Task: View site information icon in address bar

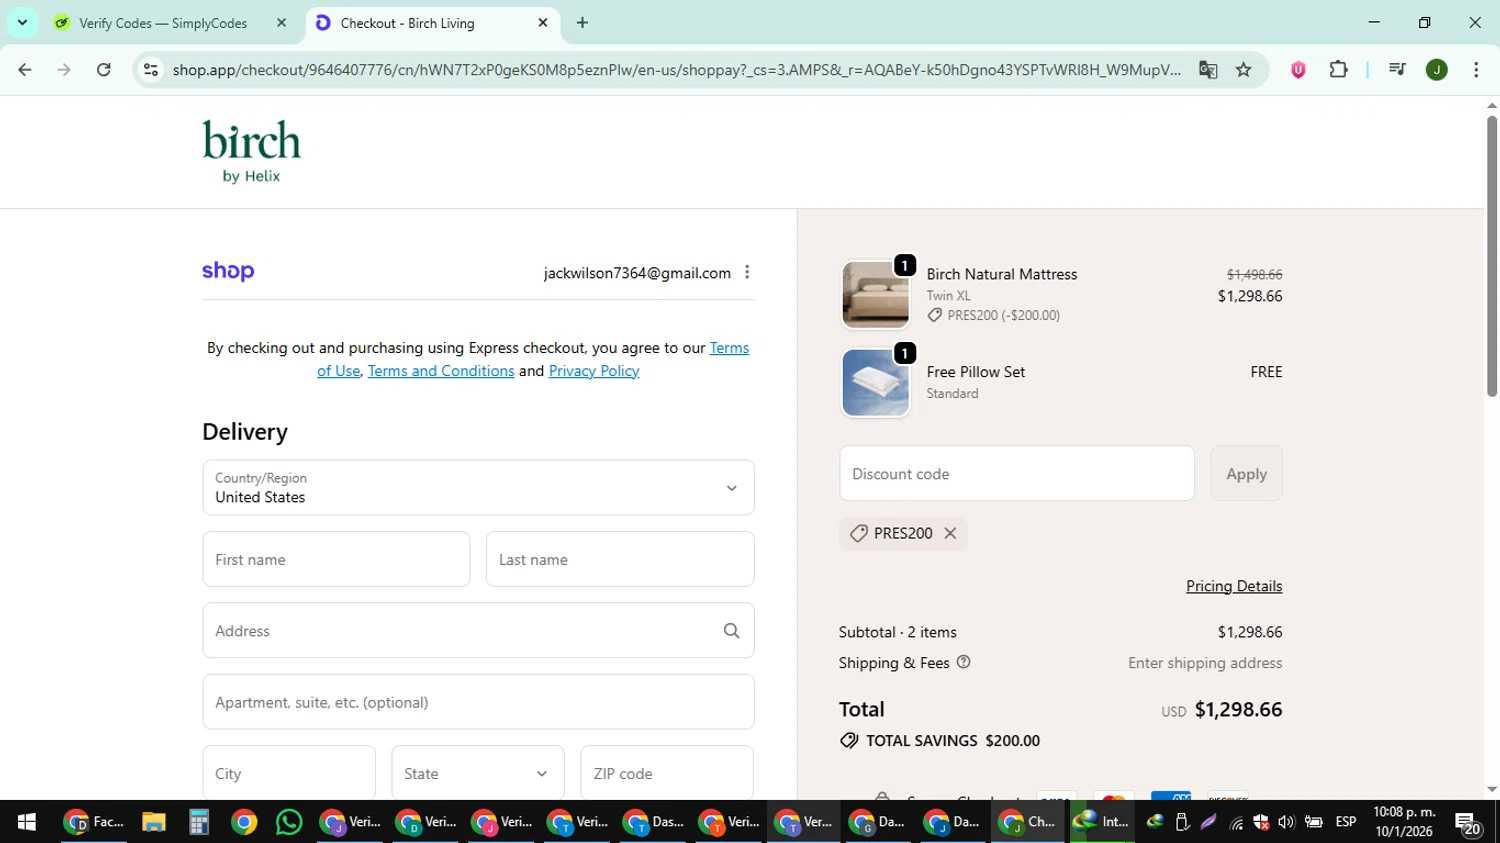Action: pyautogui.click(x=151, y=70)
